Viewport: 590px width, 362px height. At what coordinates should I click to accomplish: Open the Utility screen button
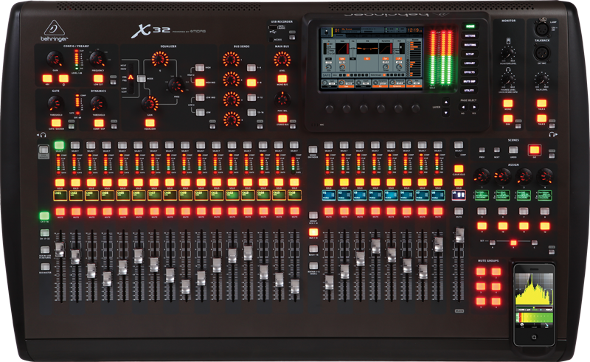tap(470, 90)
